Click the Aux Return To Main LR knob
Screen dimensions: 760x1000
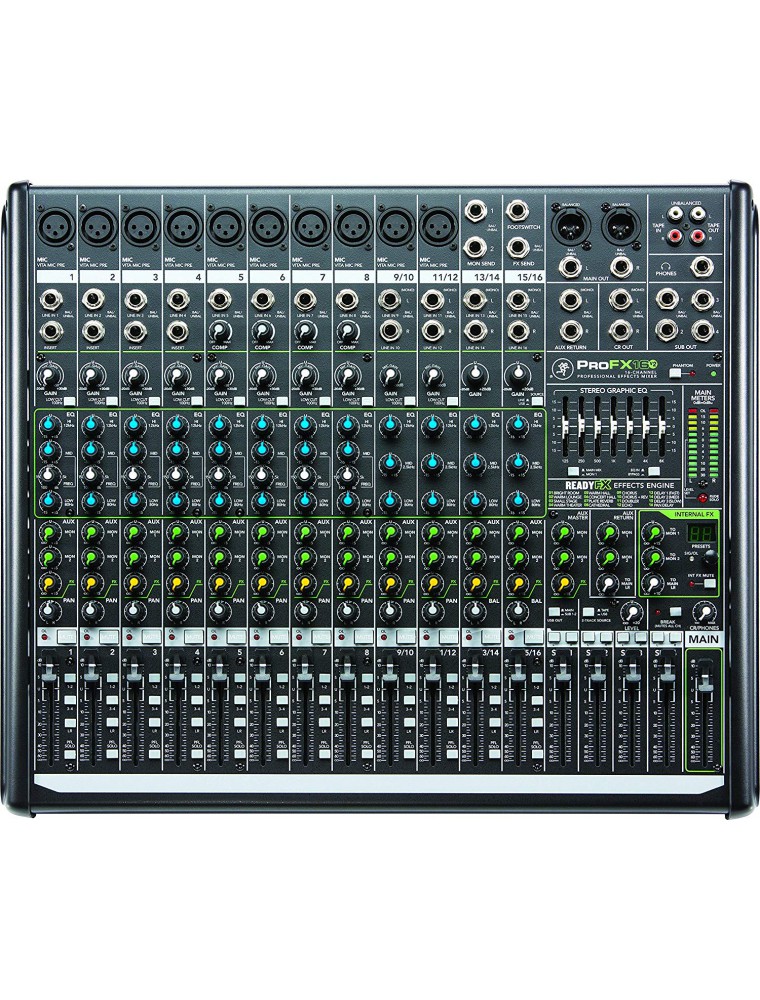[x=608, y=582]
